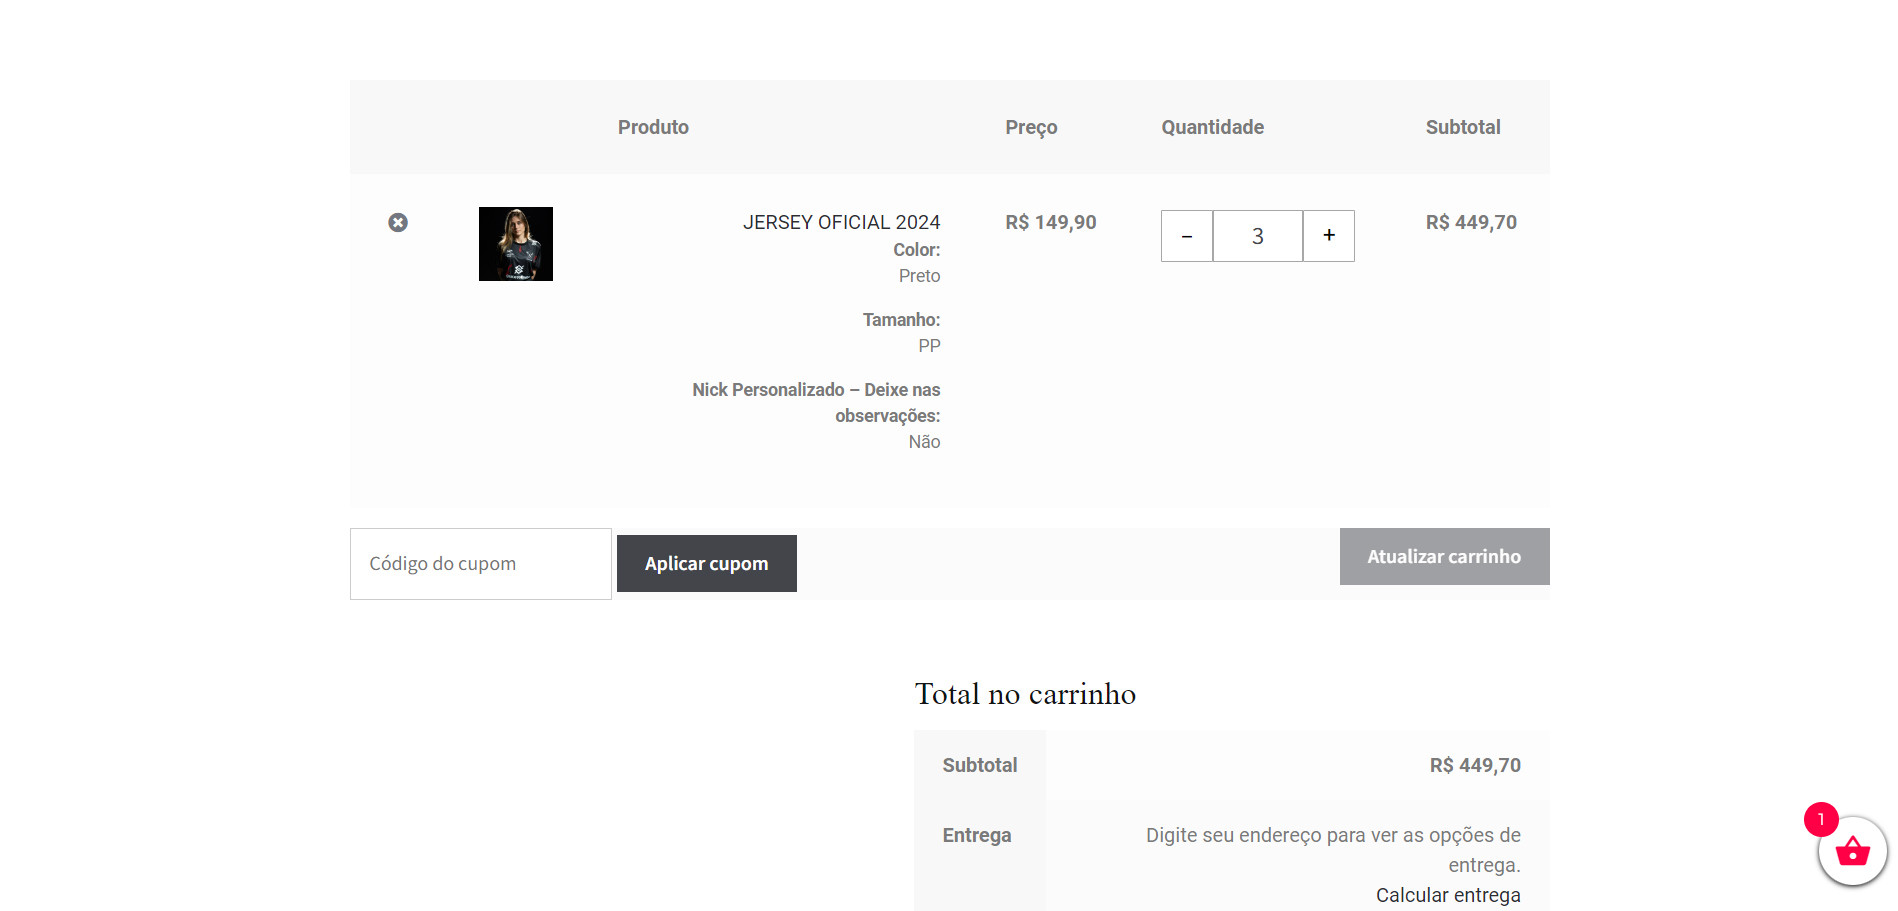Screen dimensions: 1898x911
Task: Click the Total no carrinho heading
Action: pyautogui.click(x=1025, y=694)
